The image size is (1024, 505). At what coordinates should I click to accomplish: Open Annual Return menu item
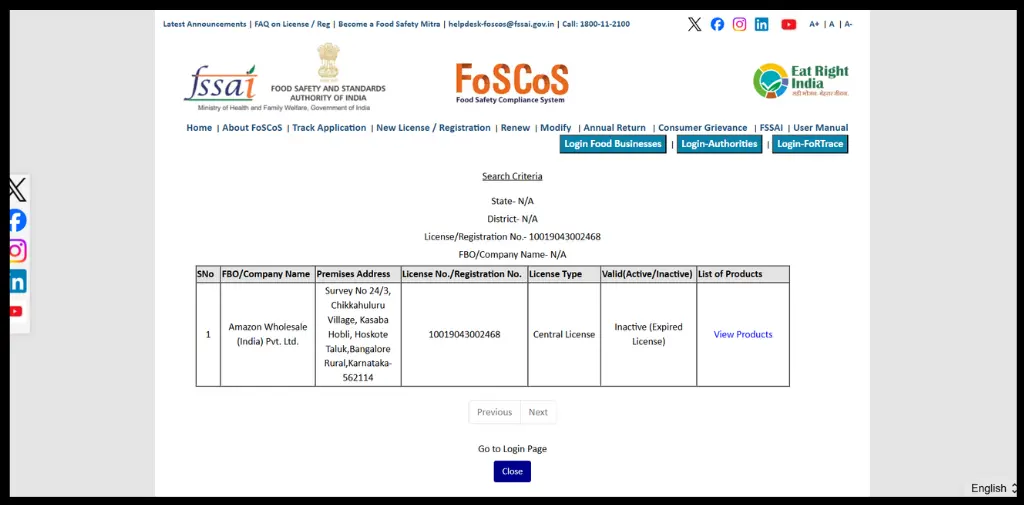tap(615, 128)
